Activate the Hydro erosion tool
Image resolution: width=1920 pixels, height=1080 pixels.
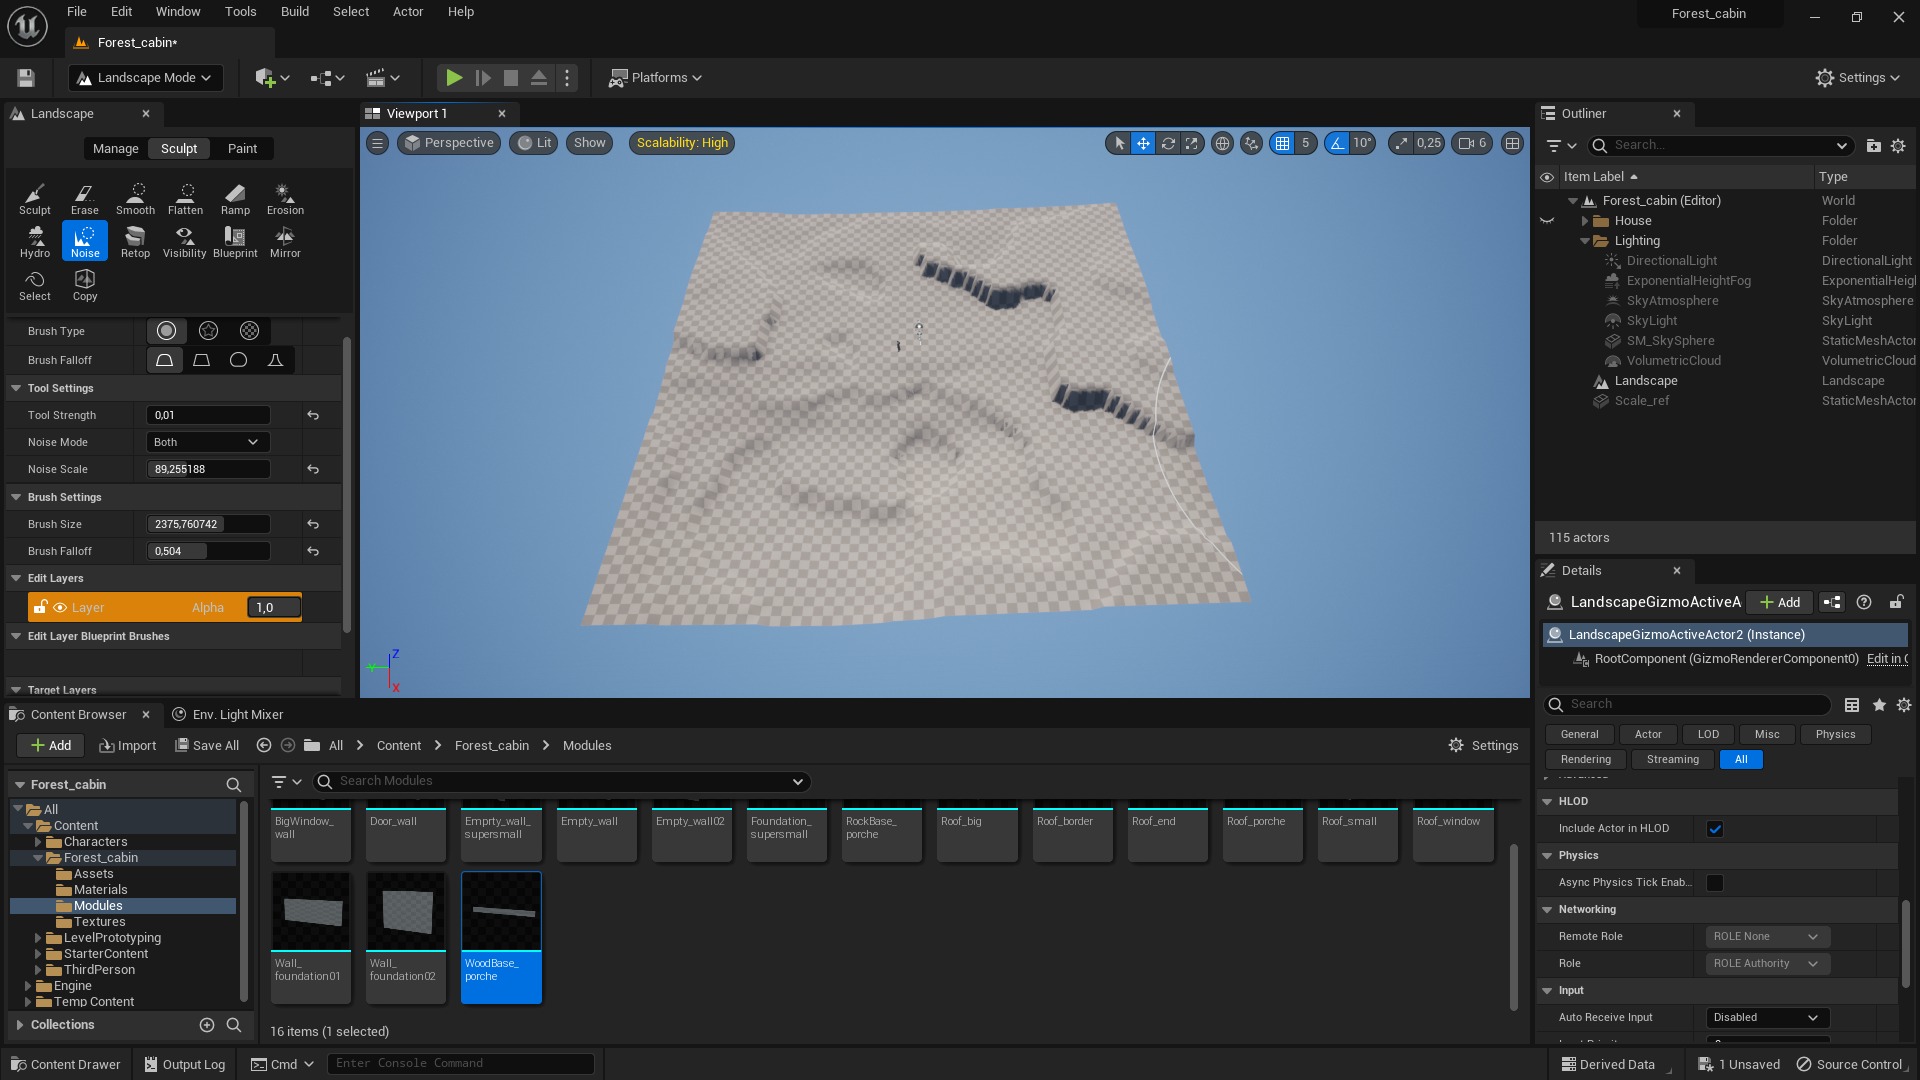click(35, 241)
